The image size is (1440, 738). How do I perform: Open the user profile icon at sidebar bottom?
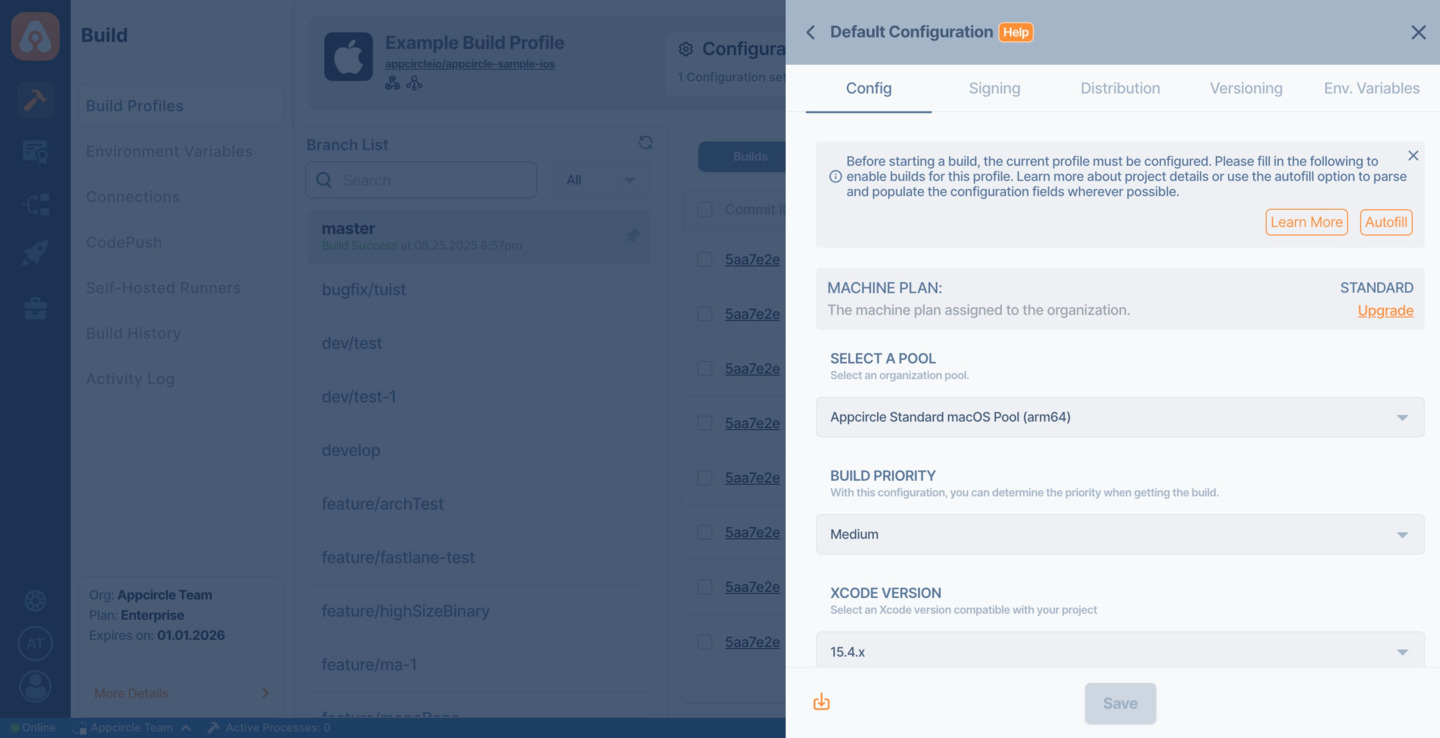click(35, 686)
